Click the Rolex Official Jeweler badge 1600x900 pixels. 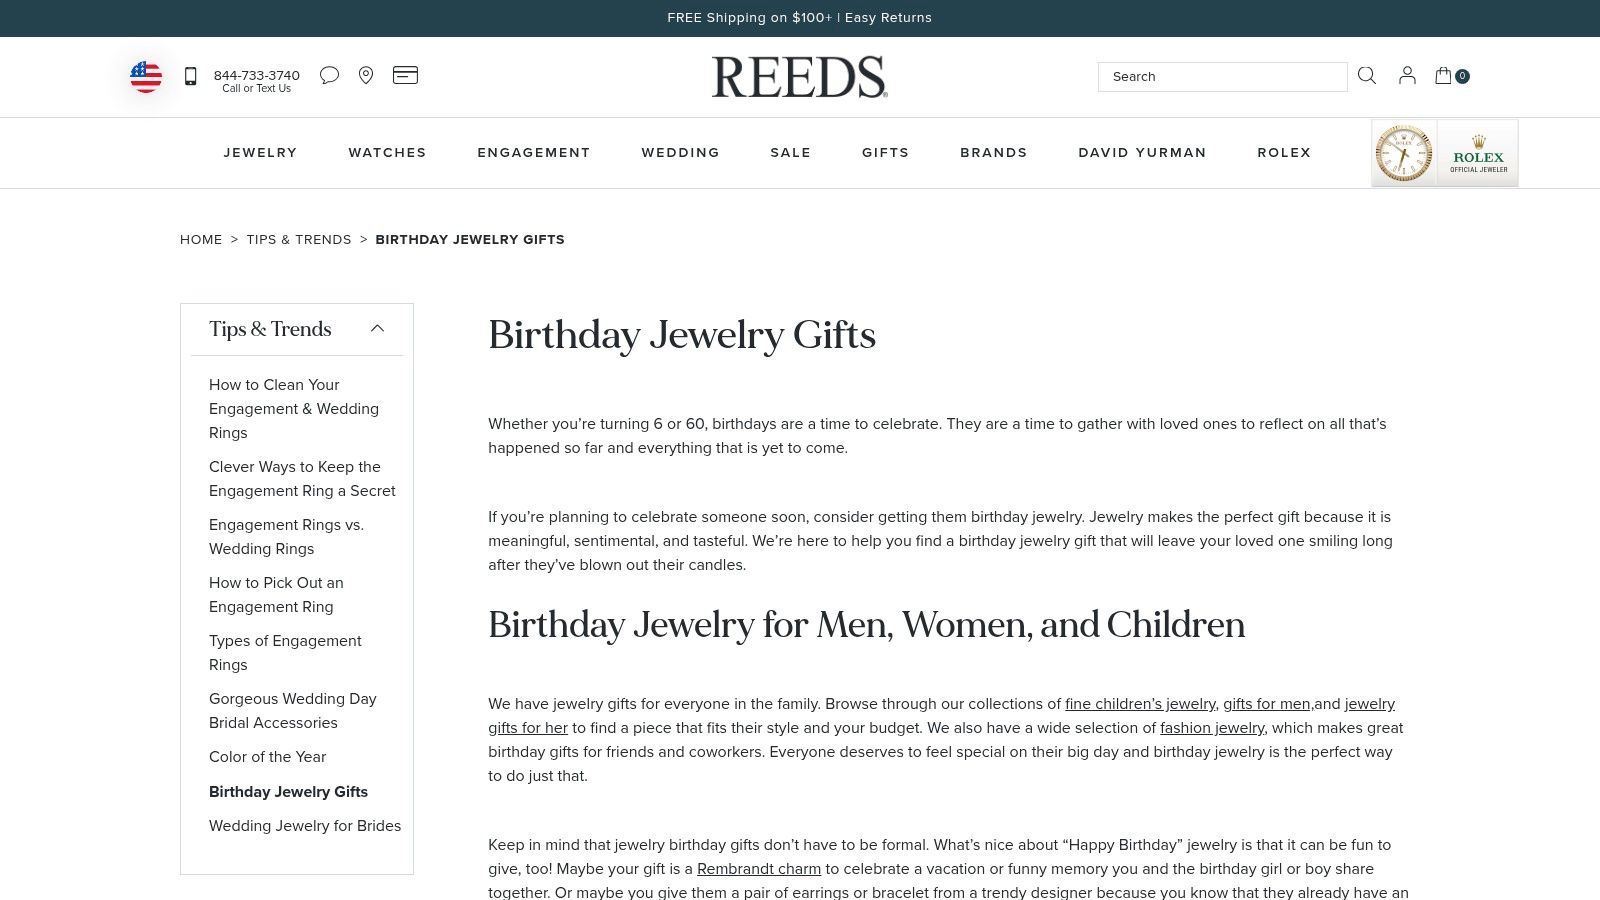tap(1445, 153)
